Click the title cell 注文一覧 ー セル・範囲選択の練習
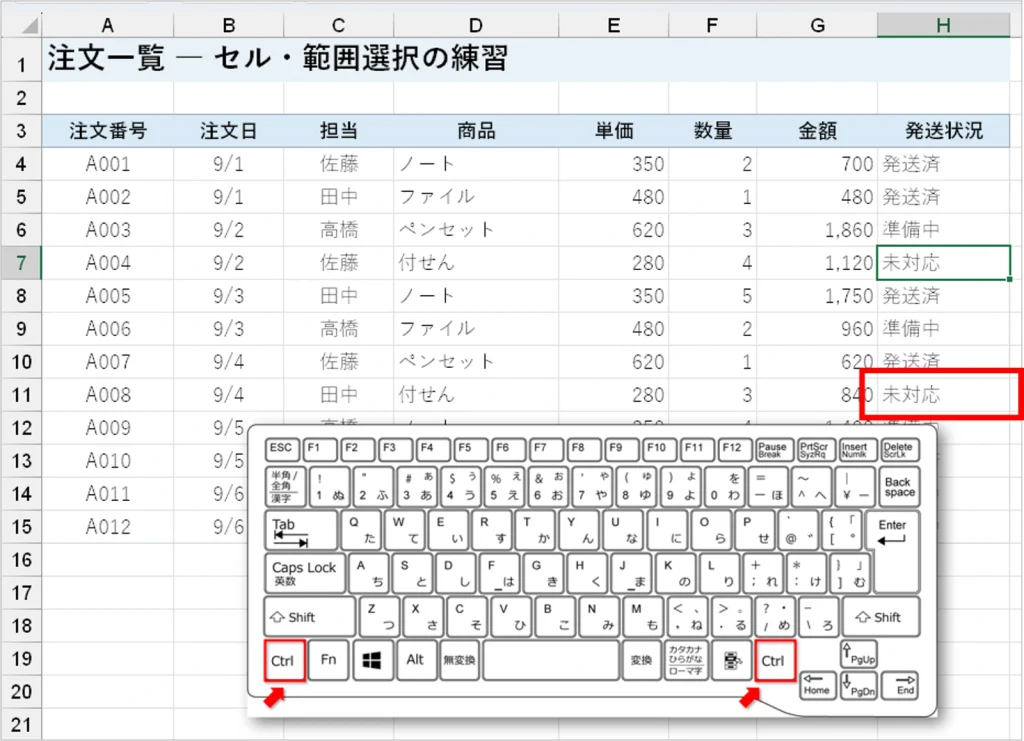The width and height of the screenshot is (1024, 741). (526, 59)
